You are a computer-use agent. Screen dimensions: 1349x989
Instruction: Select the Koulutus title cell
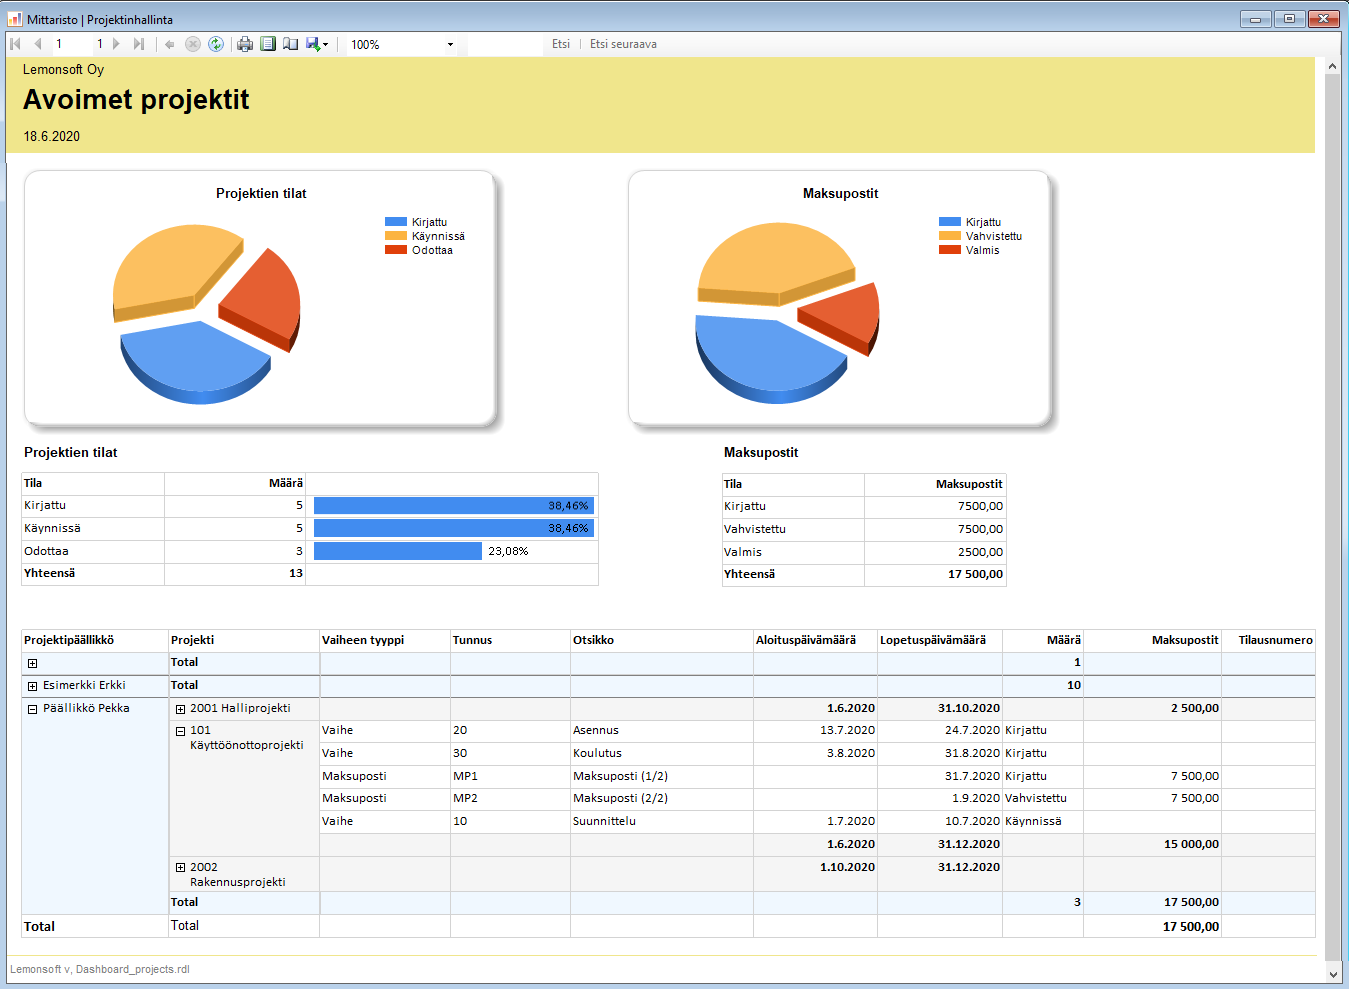(x=661, y=754)
